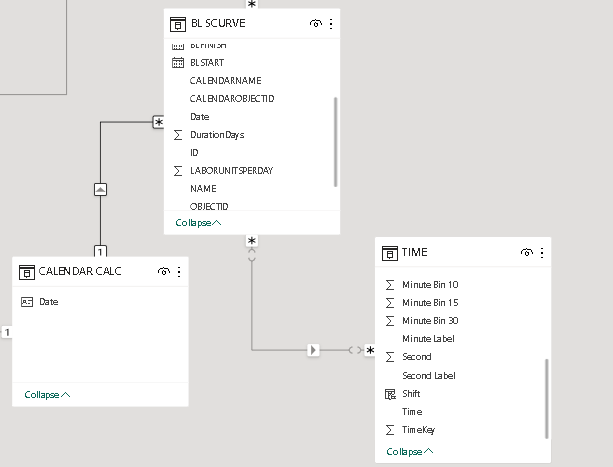The height and width of the screenshot is (467, 613).
Task: Select the CALENDARNAME field
Action: click(x=226, y=81)
